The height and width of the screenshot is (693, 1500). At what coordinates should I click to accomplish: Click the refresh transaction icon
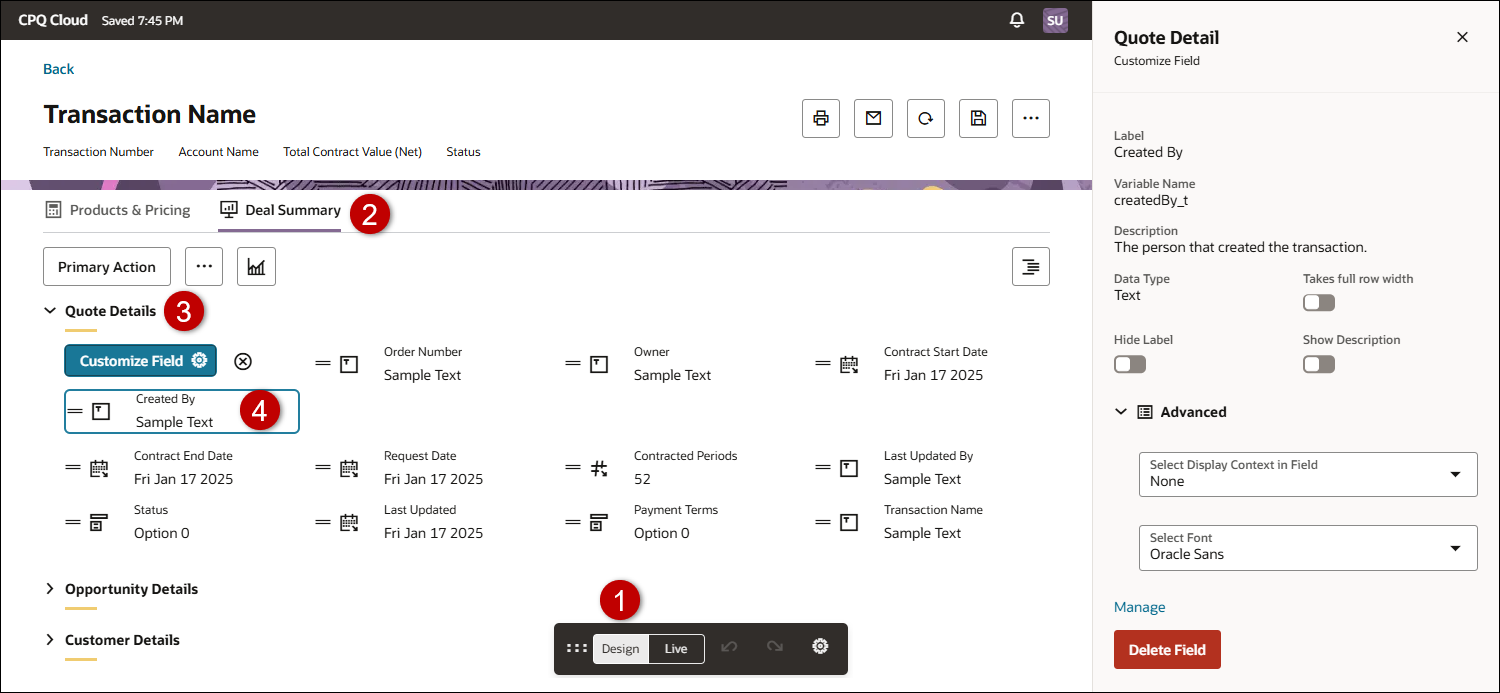click(925, 118)
